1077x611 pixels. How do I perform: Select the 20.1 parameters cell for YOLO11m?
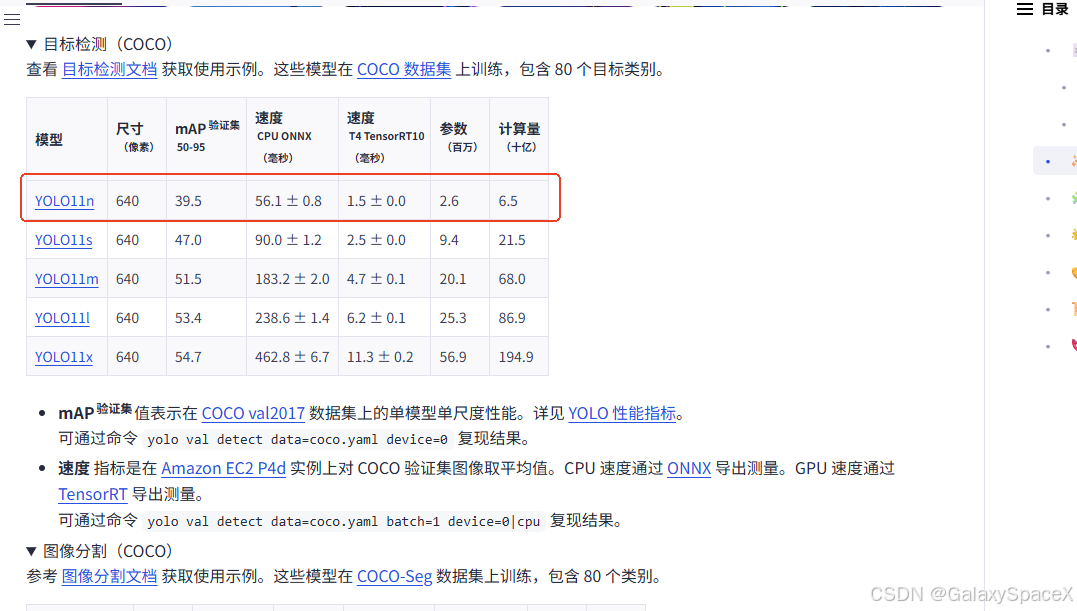(x=460, y=279)
